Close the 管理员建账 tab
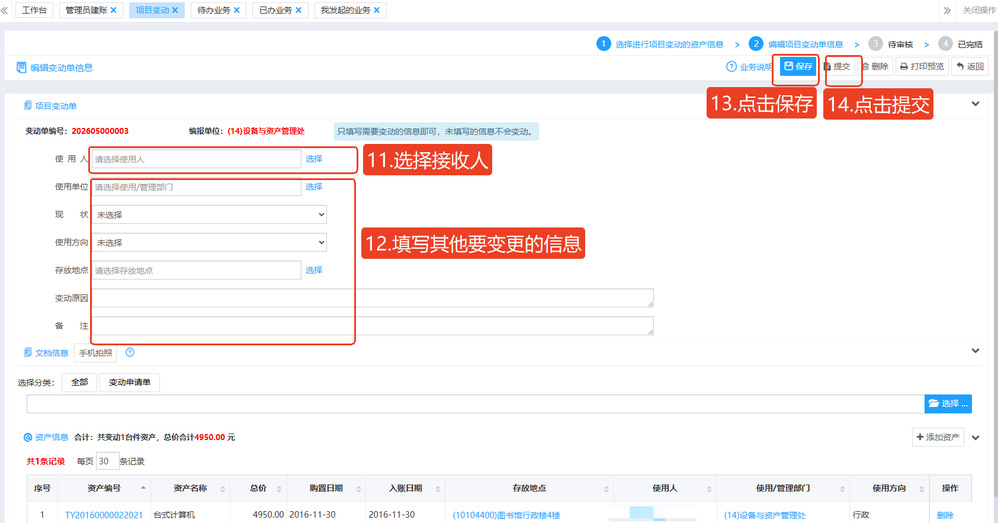 tap(113, 10)
